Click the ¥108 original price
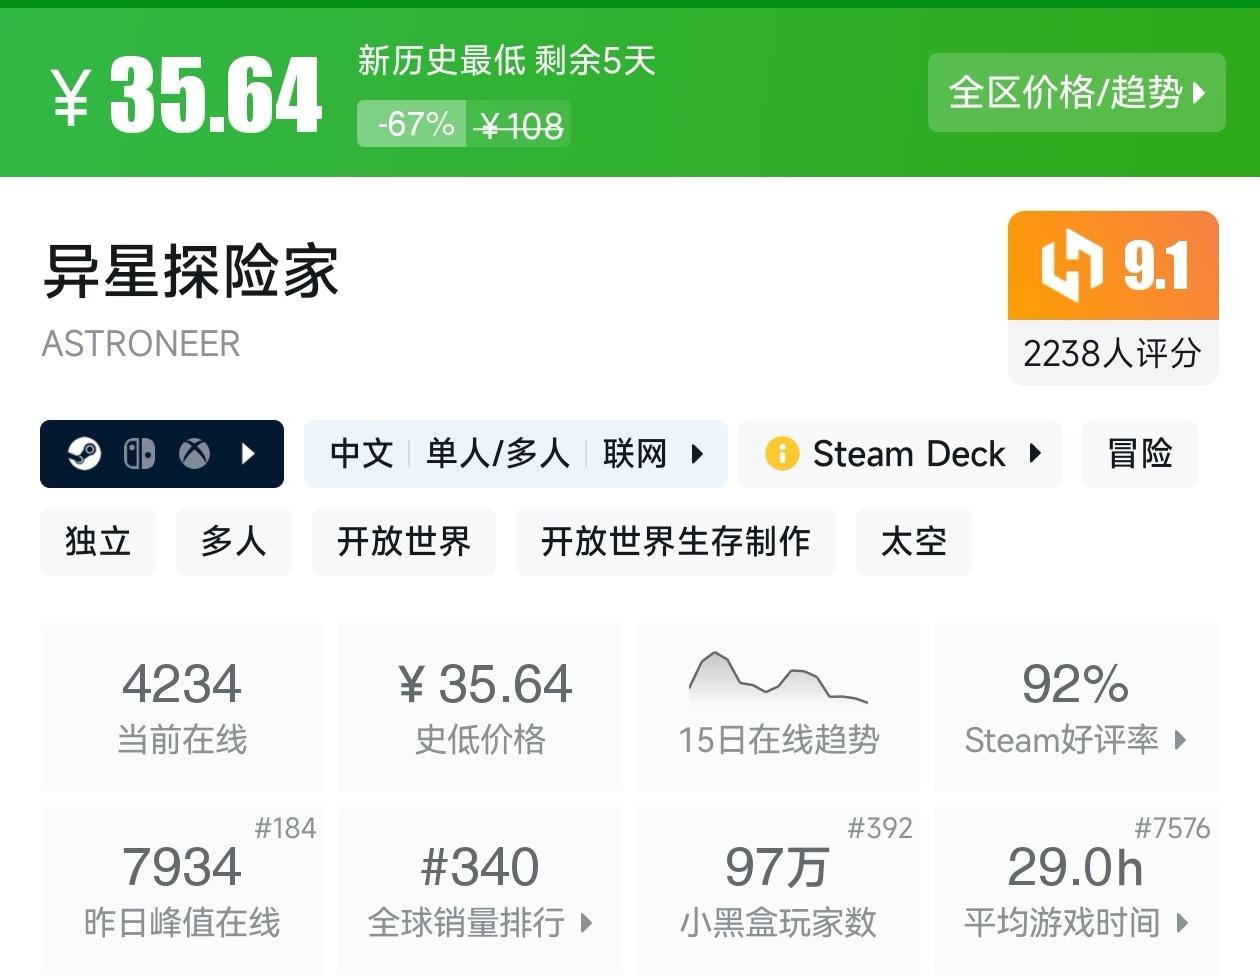This screenshot has width=1260, height=977. coord(521,126)
